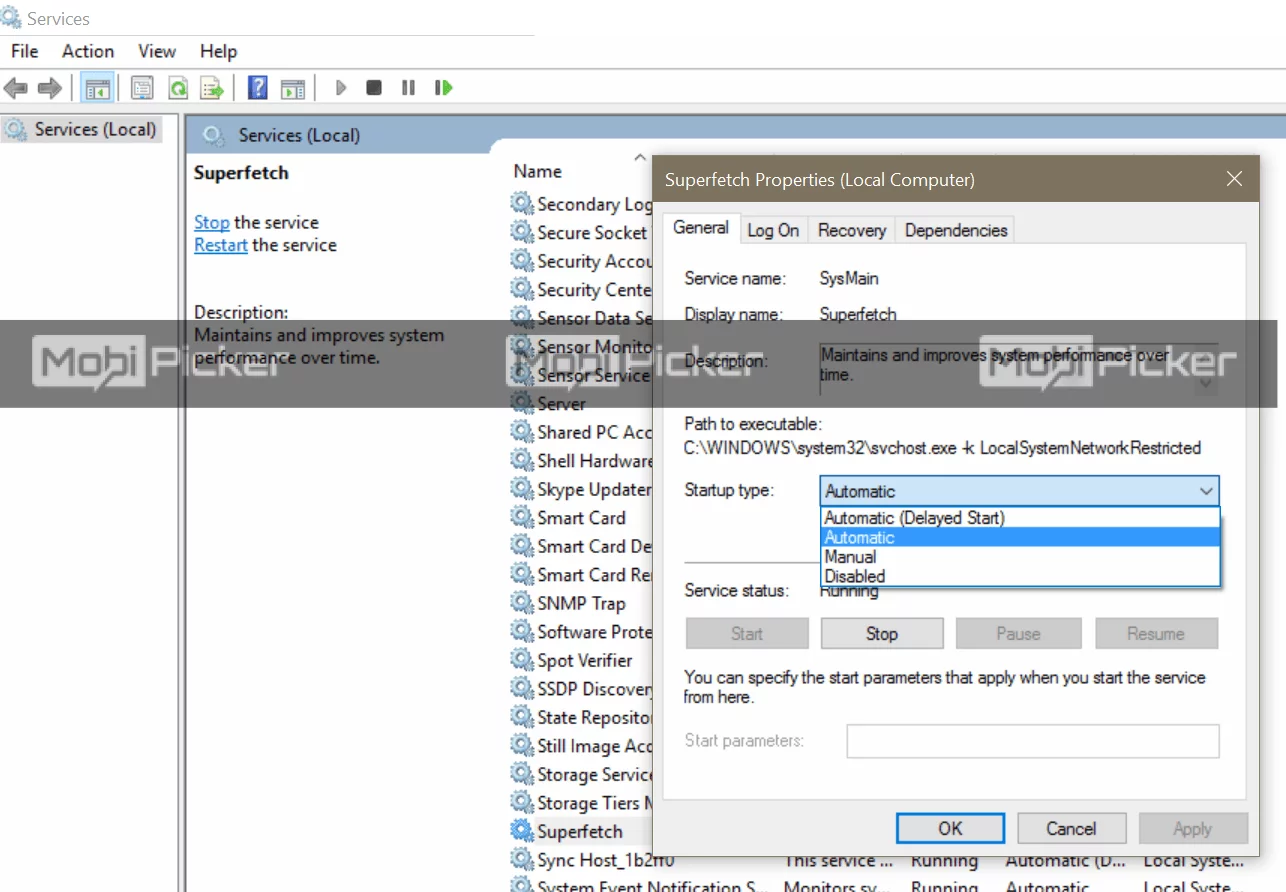Switch to the Dependencies tab

(956, 230)
